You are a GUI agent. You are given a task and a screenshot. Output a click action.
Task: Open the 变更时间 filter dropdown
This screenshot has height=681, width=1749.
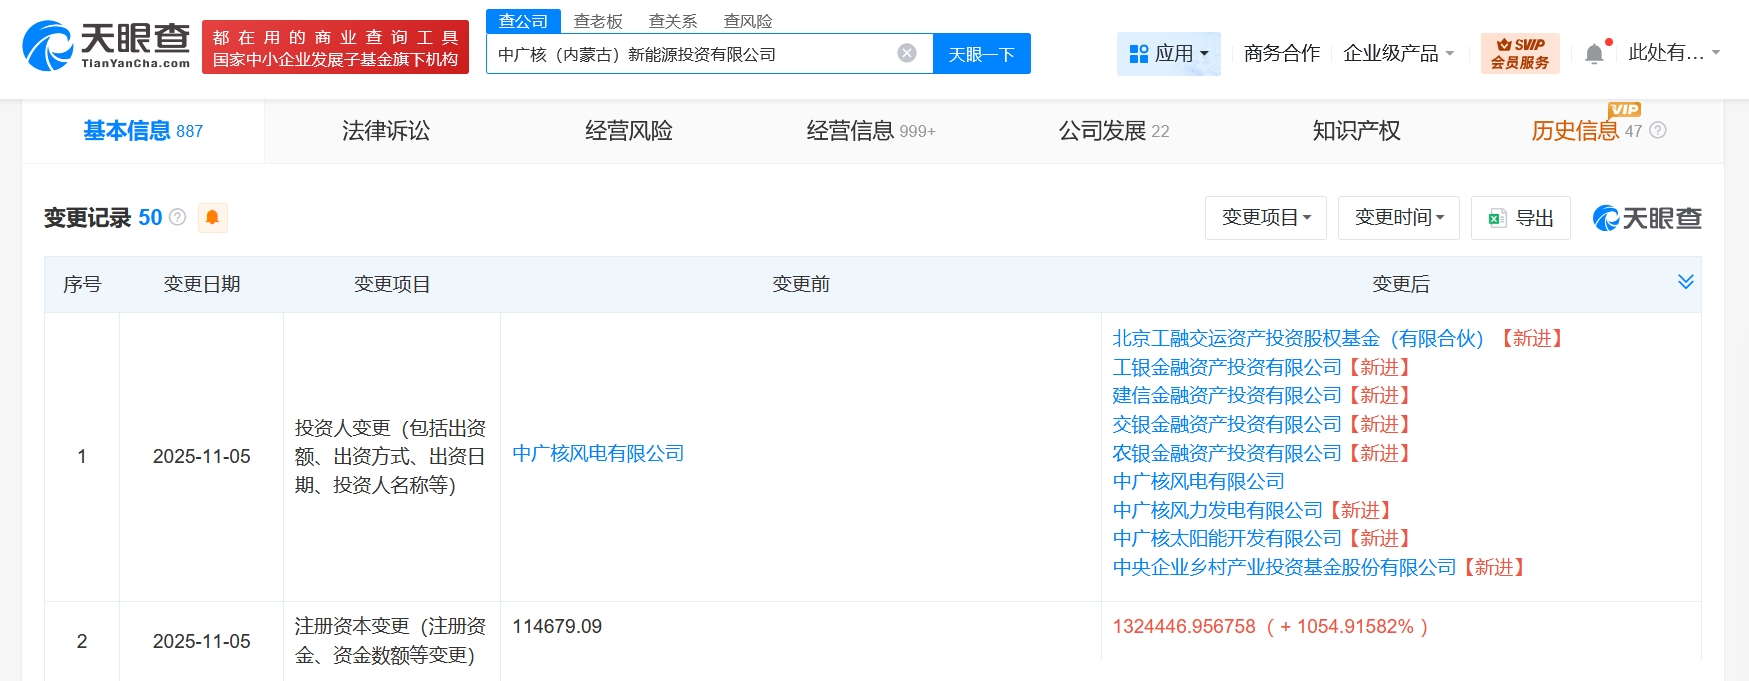coord(1398,218)
